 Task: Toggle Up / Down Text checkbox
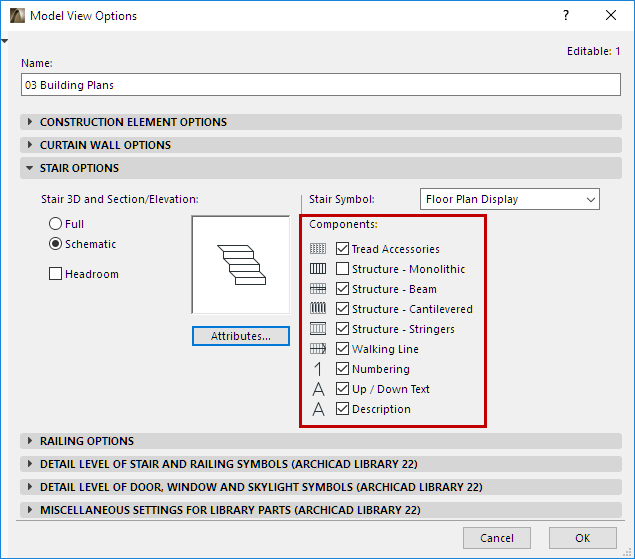coord(342,389)
